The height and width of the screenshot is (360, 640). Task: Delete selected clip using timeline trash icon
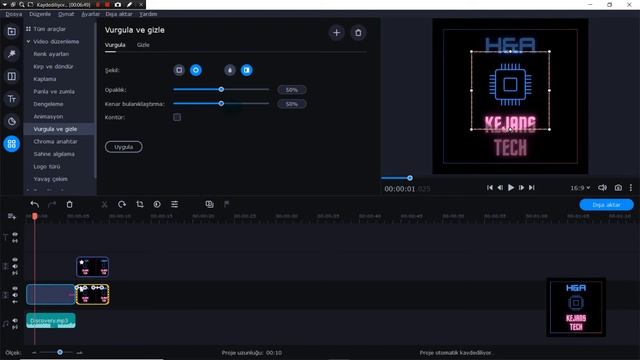click(69, 204)
